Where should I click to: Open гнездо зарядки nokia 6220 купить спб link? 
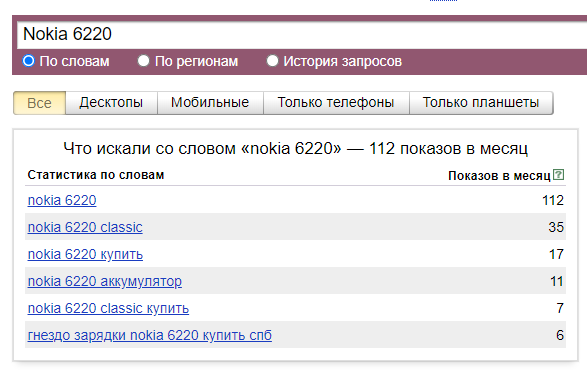click(150, 335)
